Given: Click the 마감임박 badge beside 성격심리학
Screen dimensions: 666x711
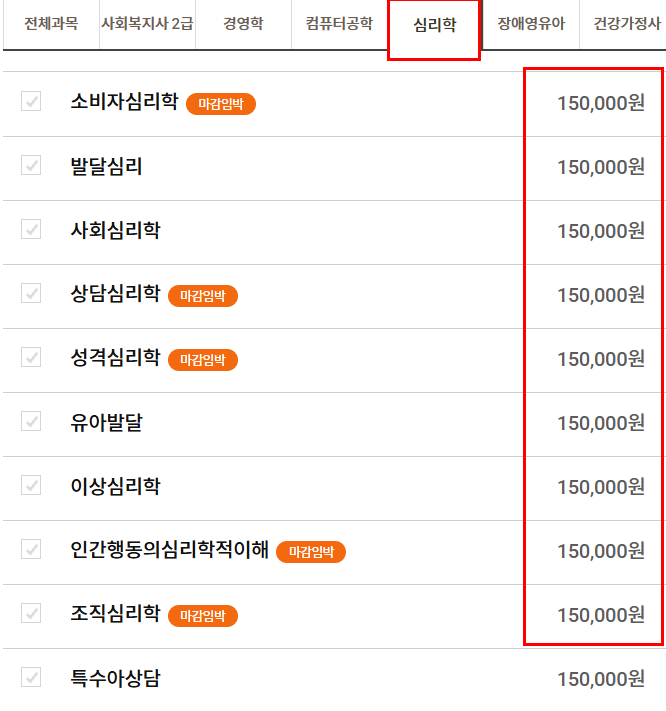Looking at the screenshot, I should 203,360.
